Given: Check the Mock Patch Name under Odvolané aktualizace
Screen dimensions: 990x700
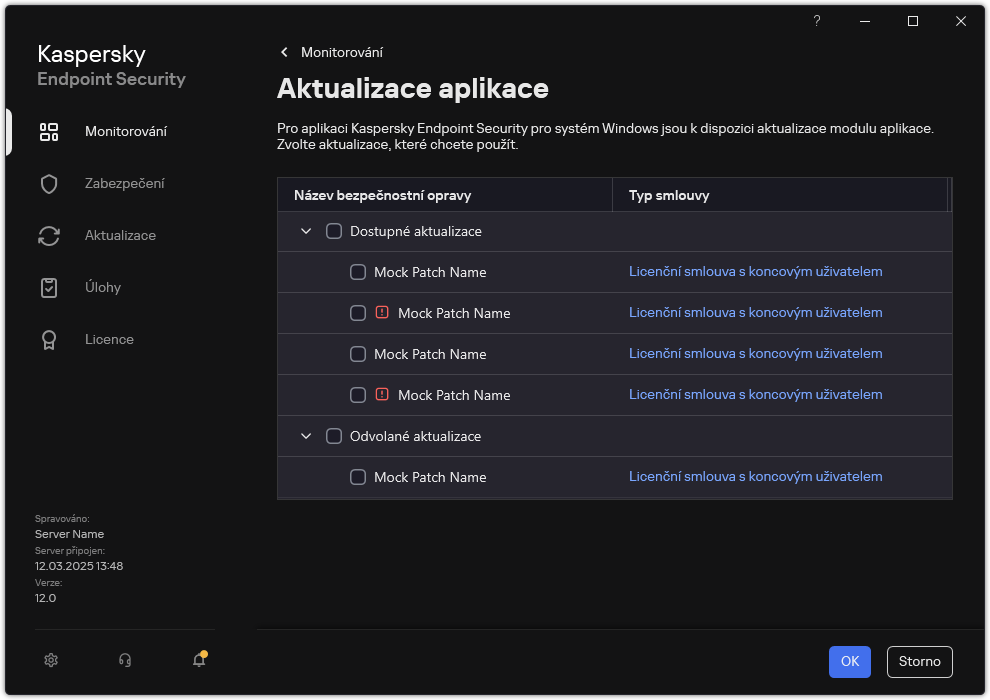Looking at the screenshot, I should click(x=357, y=477).
